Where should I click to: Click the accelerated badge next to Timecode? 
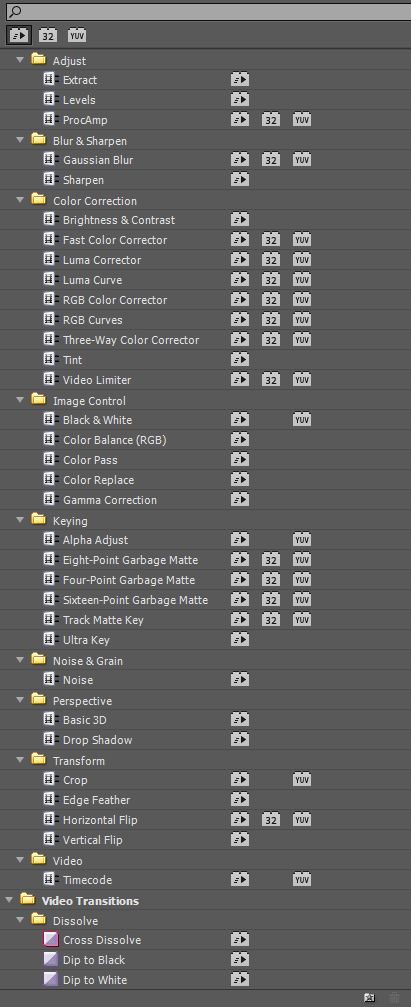tap(240, 879)
